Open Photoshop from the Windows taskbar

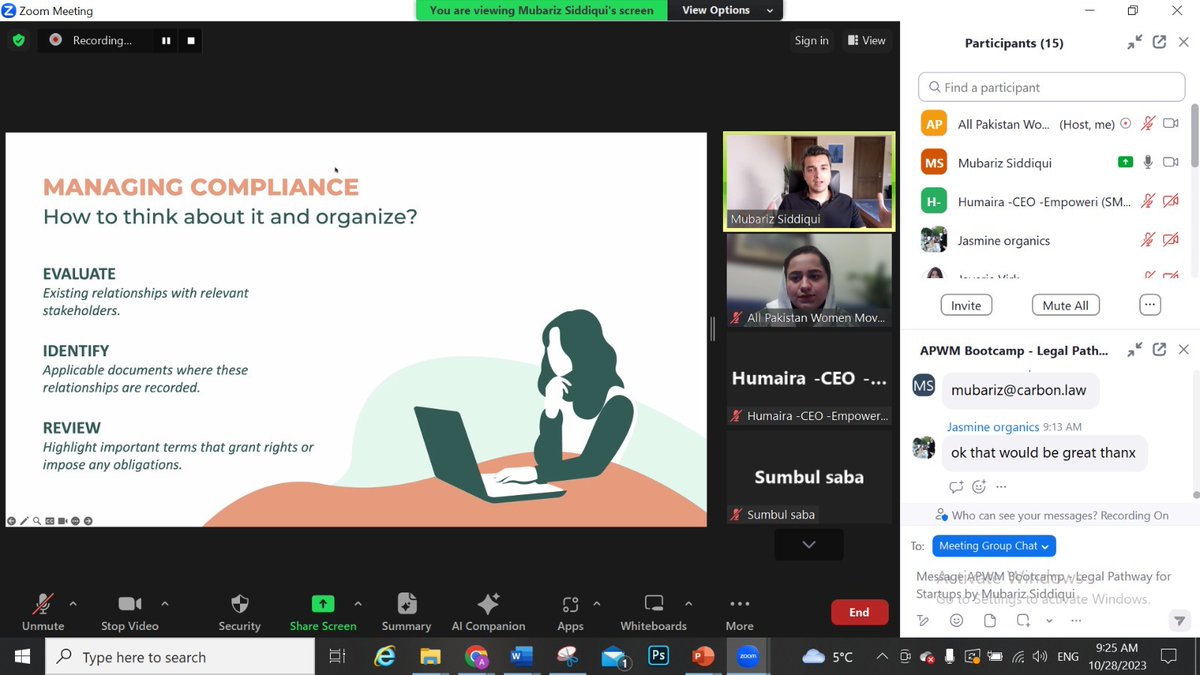[658, 657]
